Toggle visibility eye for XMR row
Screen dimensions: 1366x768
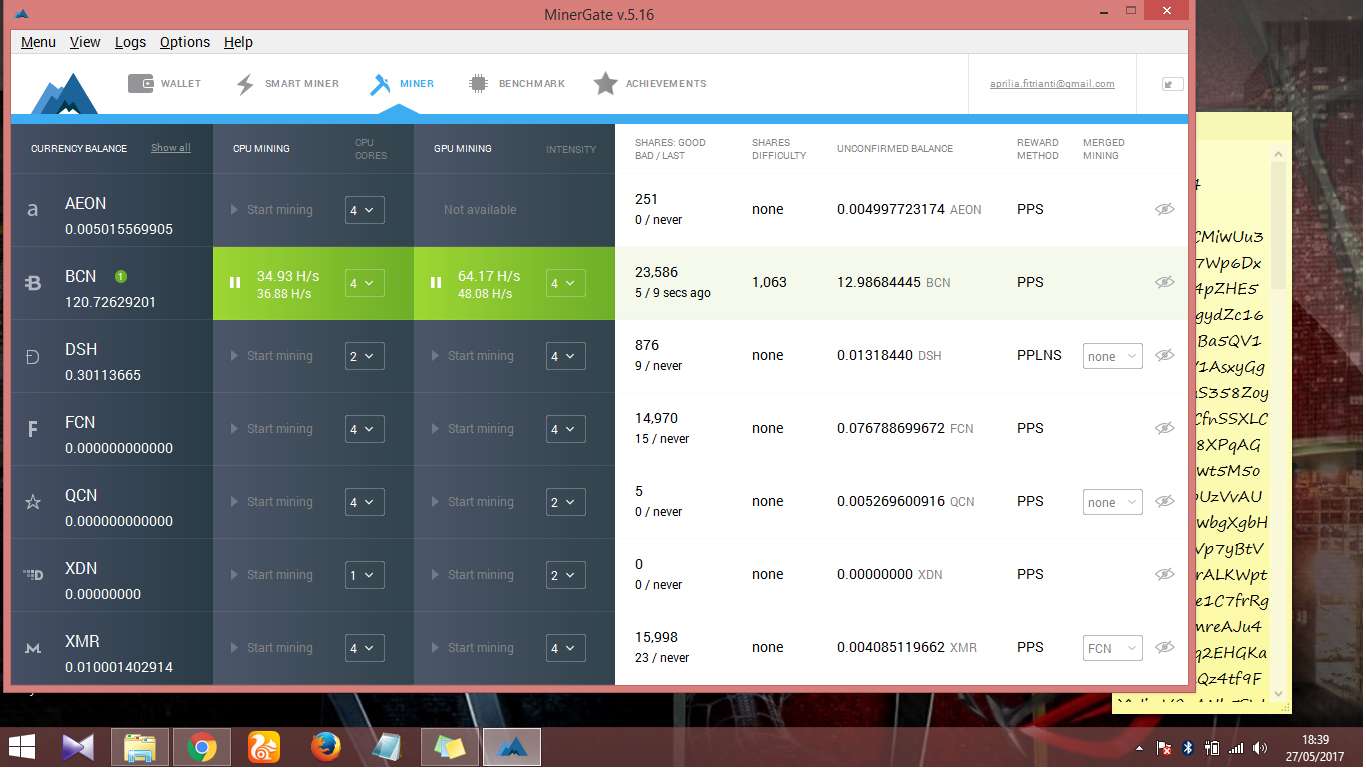click(1164, 648)
